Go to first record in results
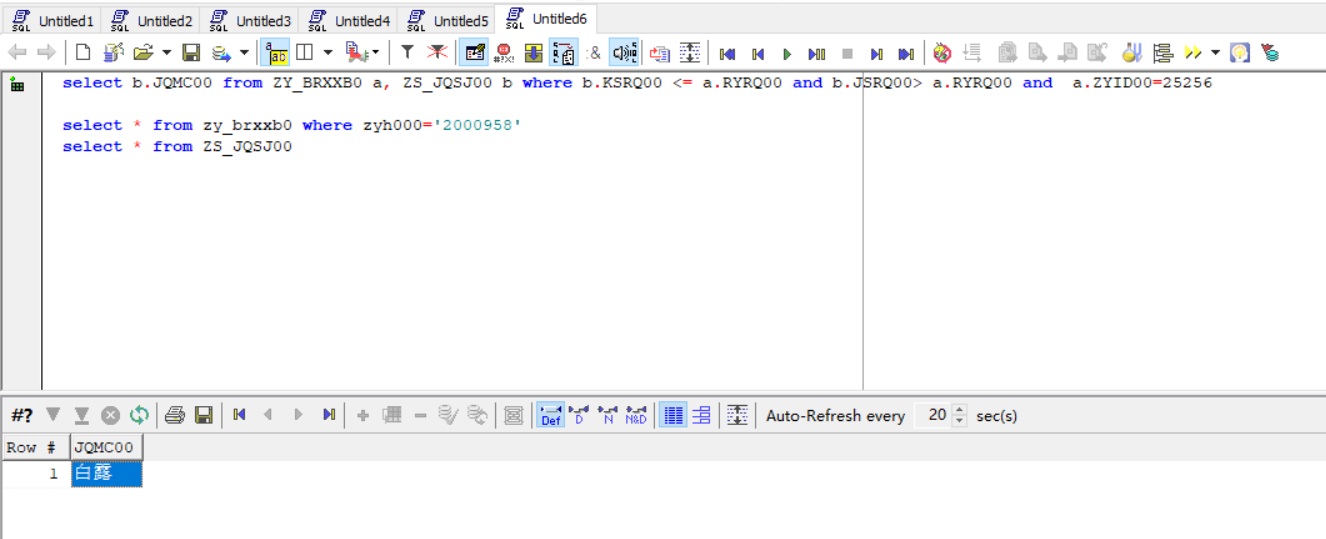This screenshot has width=1326, height=539. [x=239, y=415]
